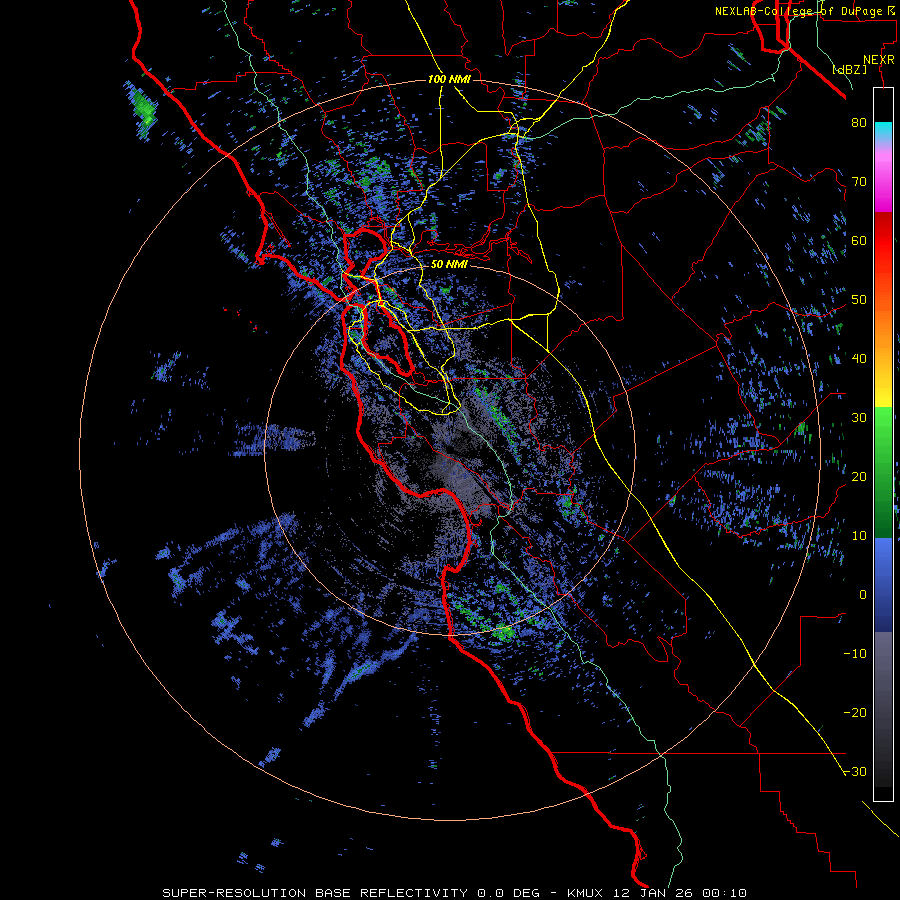
Task: Click the -30 value on the dBZ scale
Action: click(x=855, y=771)
